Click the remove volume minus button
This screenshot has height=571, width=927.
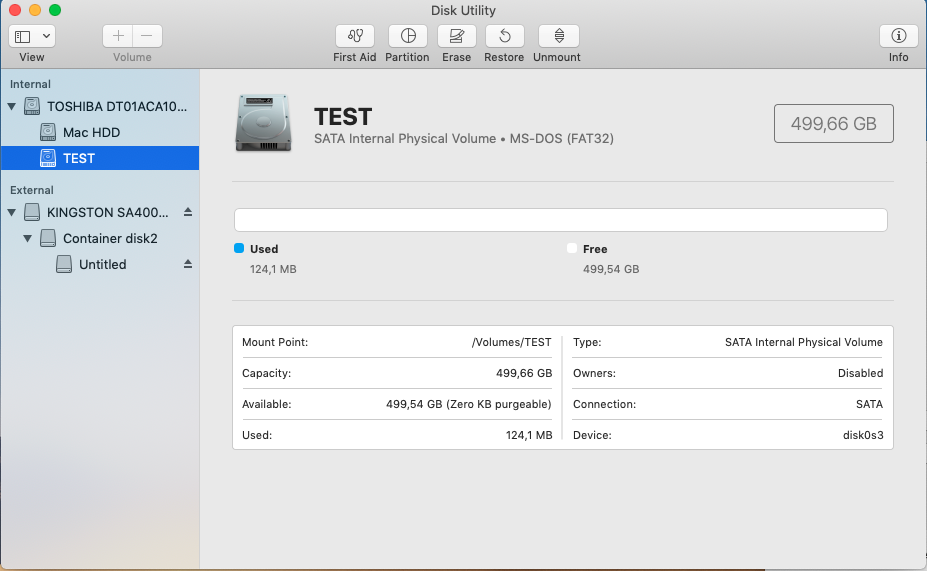coord(147,36)
